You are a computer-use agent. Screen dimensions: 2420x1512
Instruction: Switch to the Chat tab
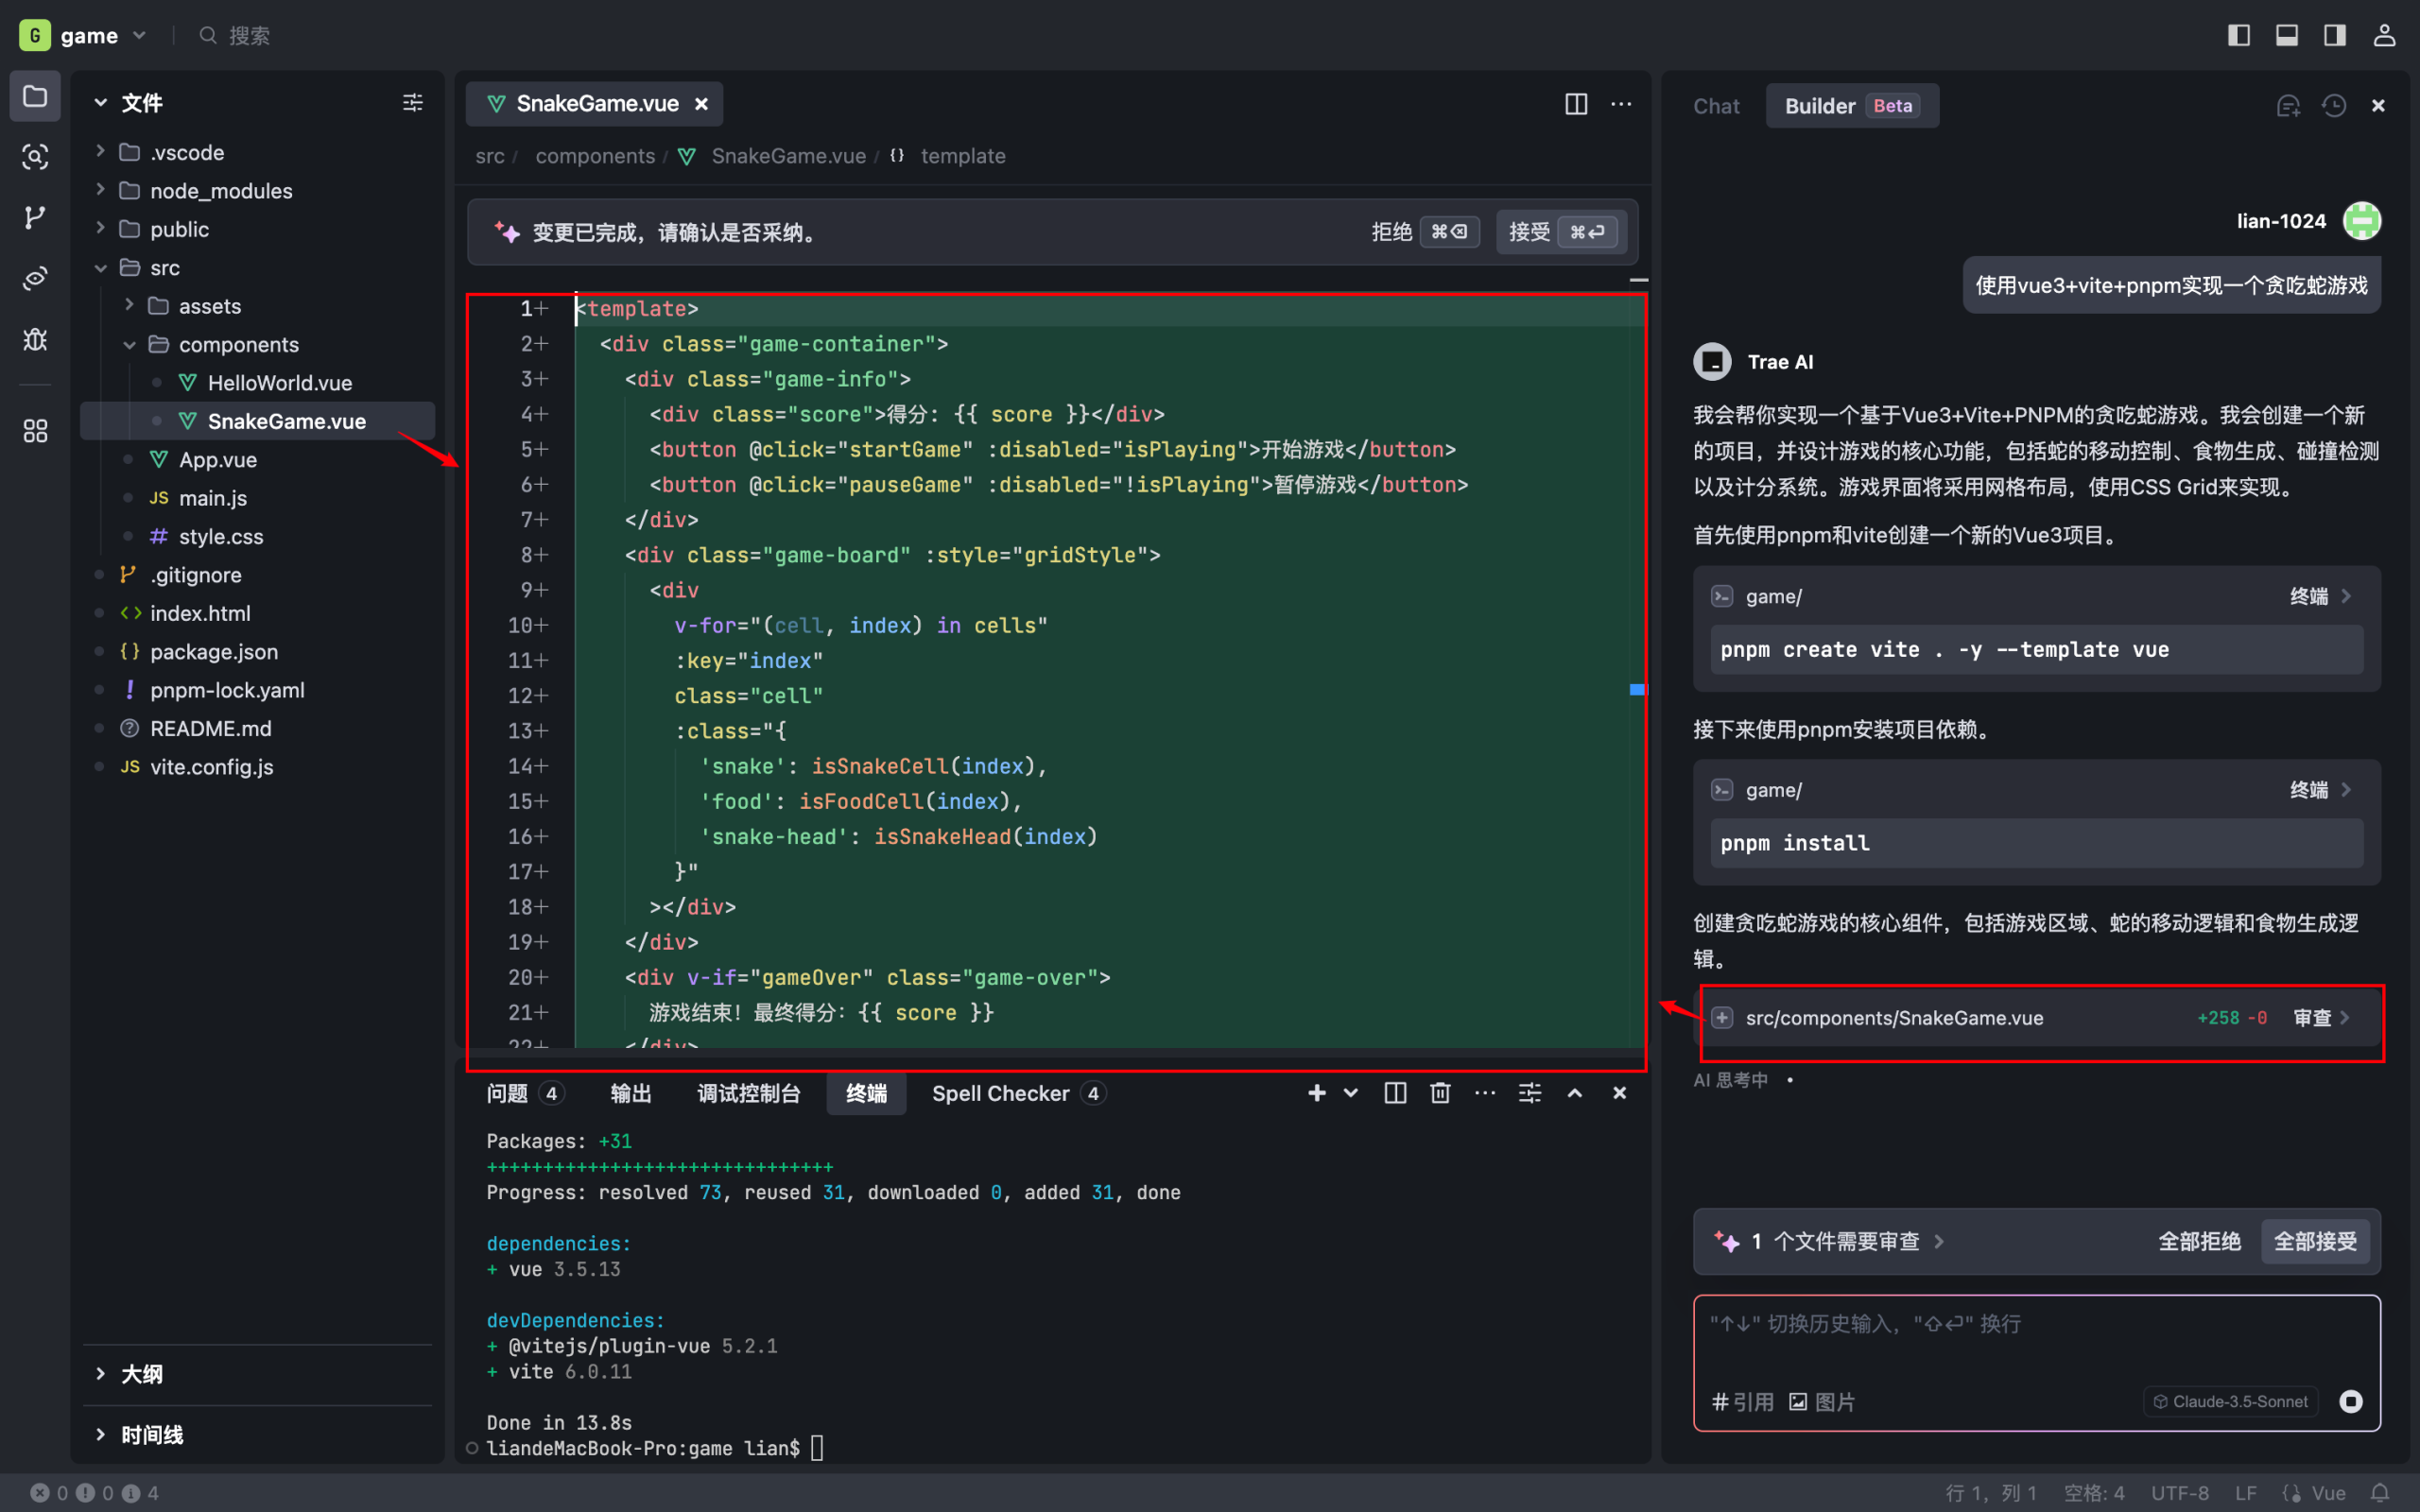[x=1716, y=105]
